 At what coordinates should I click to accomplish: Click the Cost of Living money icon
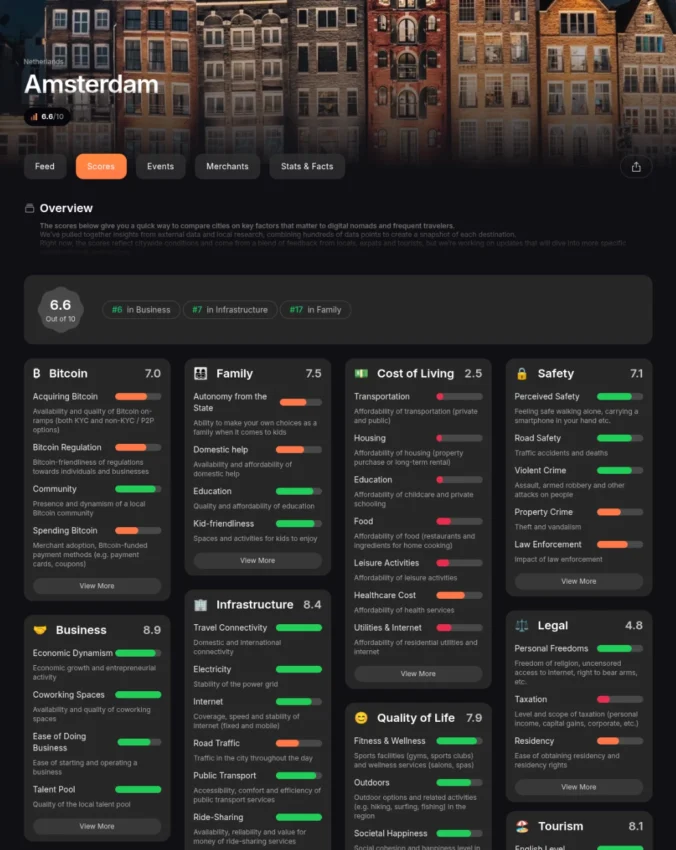coord(361,374)
